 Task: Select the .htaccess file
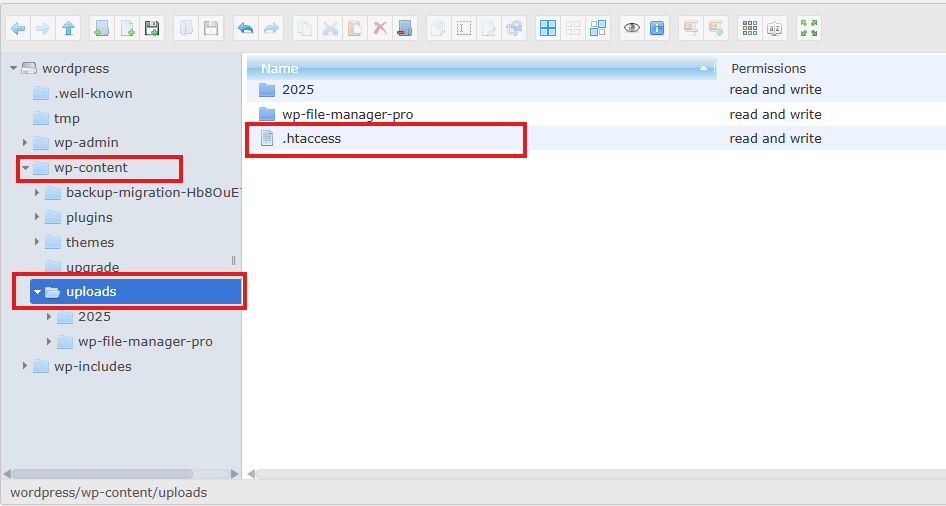click(311, 139)
